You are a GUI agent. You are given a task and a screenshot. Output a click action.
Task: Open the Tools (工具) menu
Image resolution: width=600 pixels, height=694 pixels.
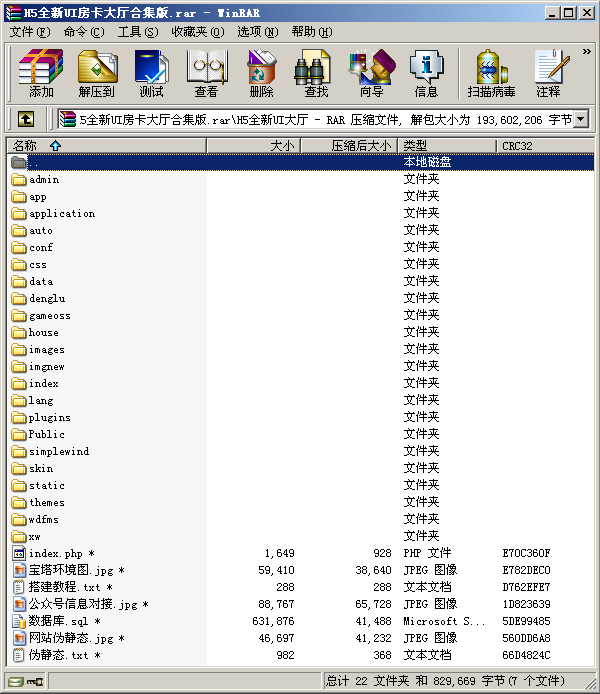point(137,32)
